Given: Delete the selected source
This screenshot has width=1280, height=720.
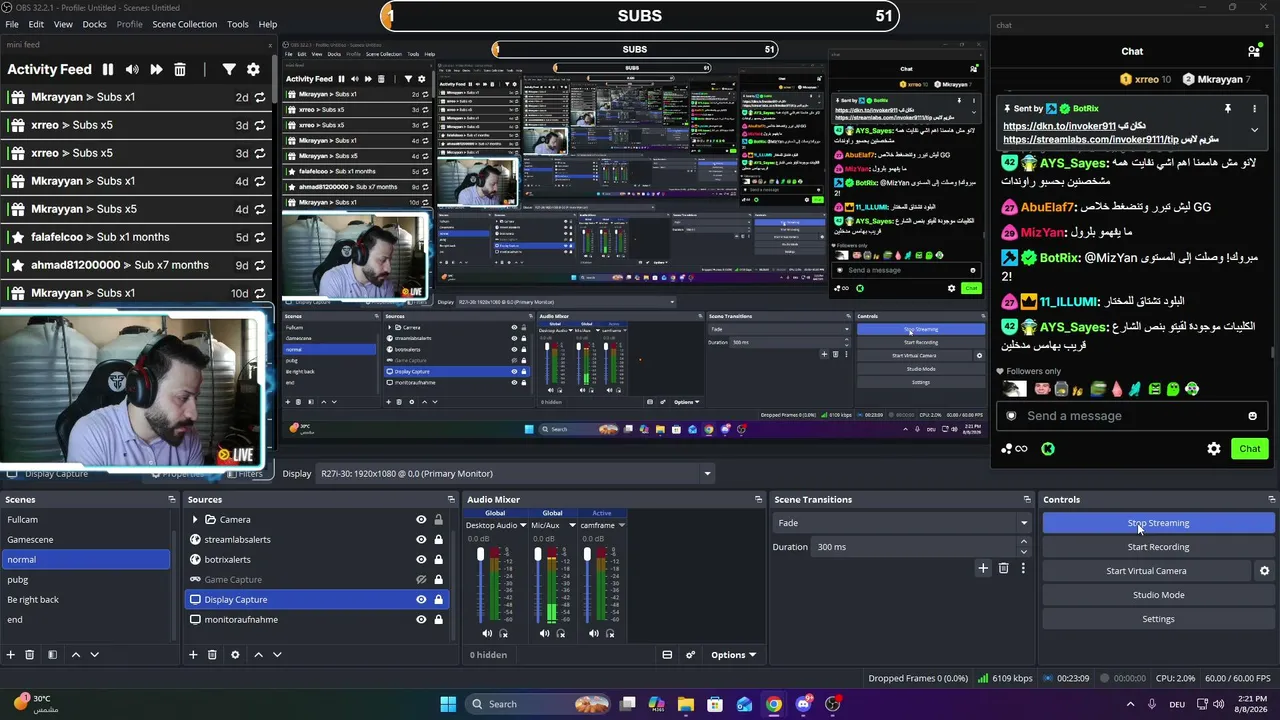Looking at the screenshot, I should (212, 655).
